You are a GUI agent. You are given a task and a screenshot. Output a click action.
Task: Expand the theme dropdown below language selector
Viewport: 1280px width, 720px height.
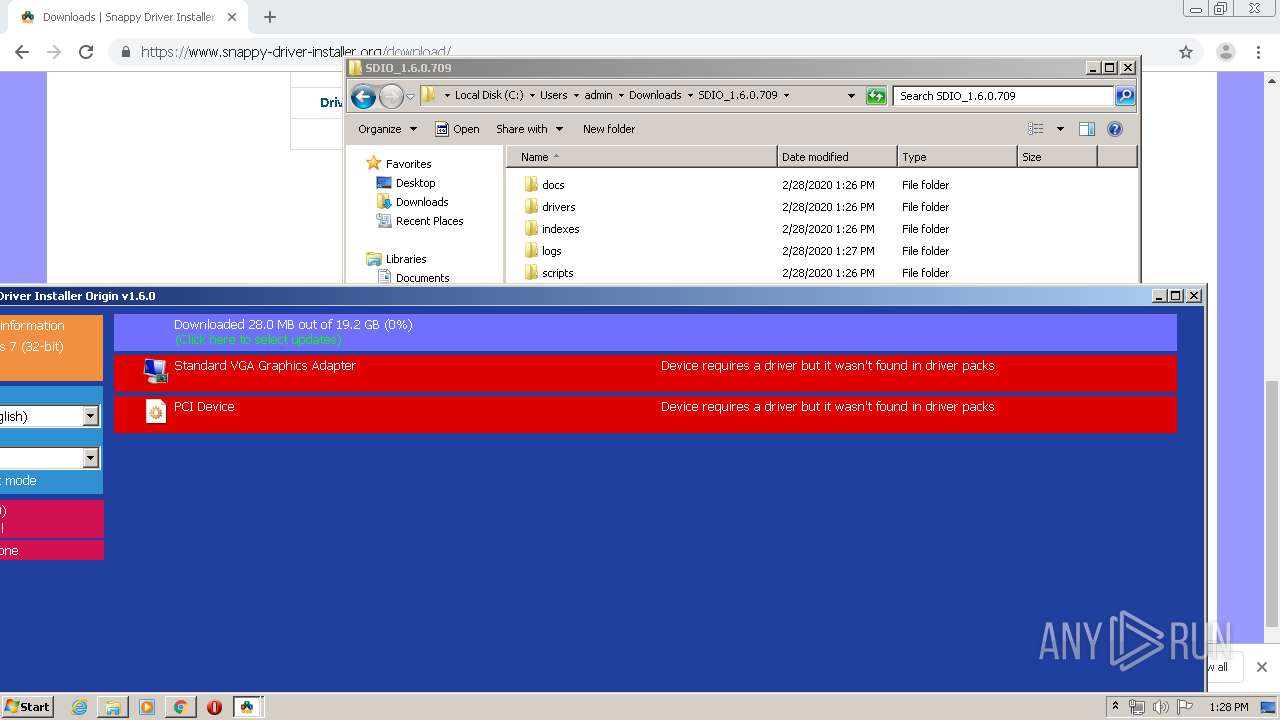pyautogui.click(x=91, y=457)
